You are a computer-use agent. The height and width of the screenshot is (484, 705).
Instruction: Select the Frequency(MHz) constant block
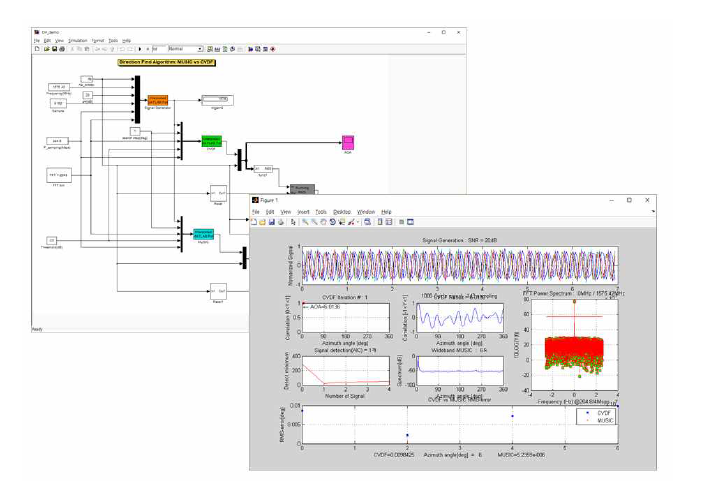pos(59,87)
